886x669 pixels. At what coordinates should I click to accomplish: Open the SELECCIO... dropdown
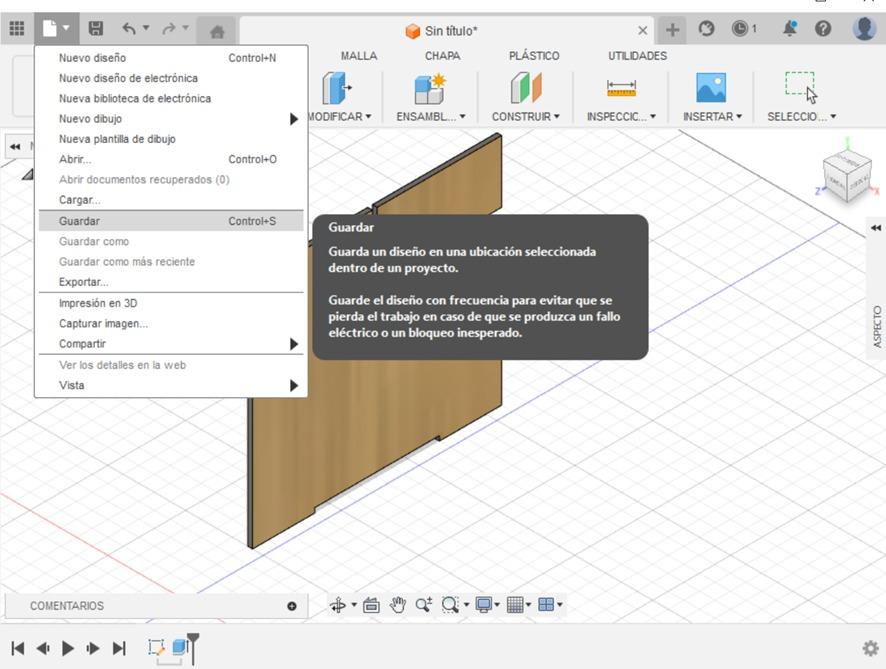click(801, 116)
